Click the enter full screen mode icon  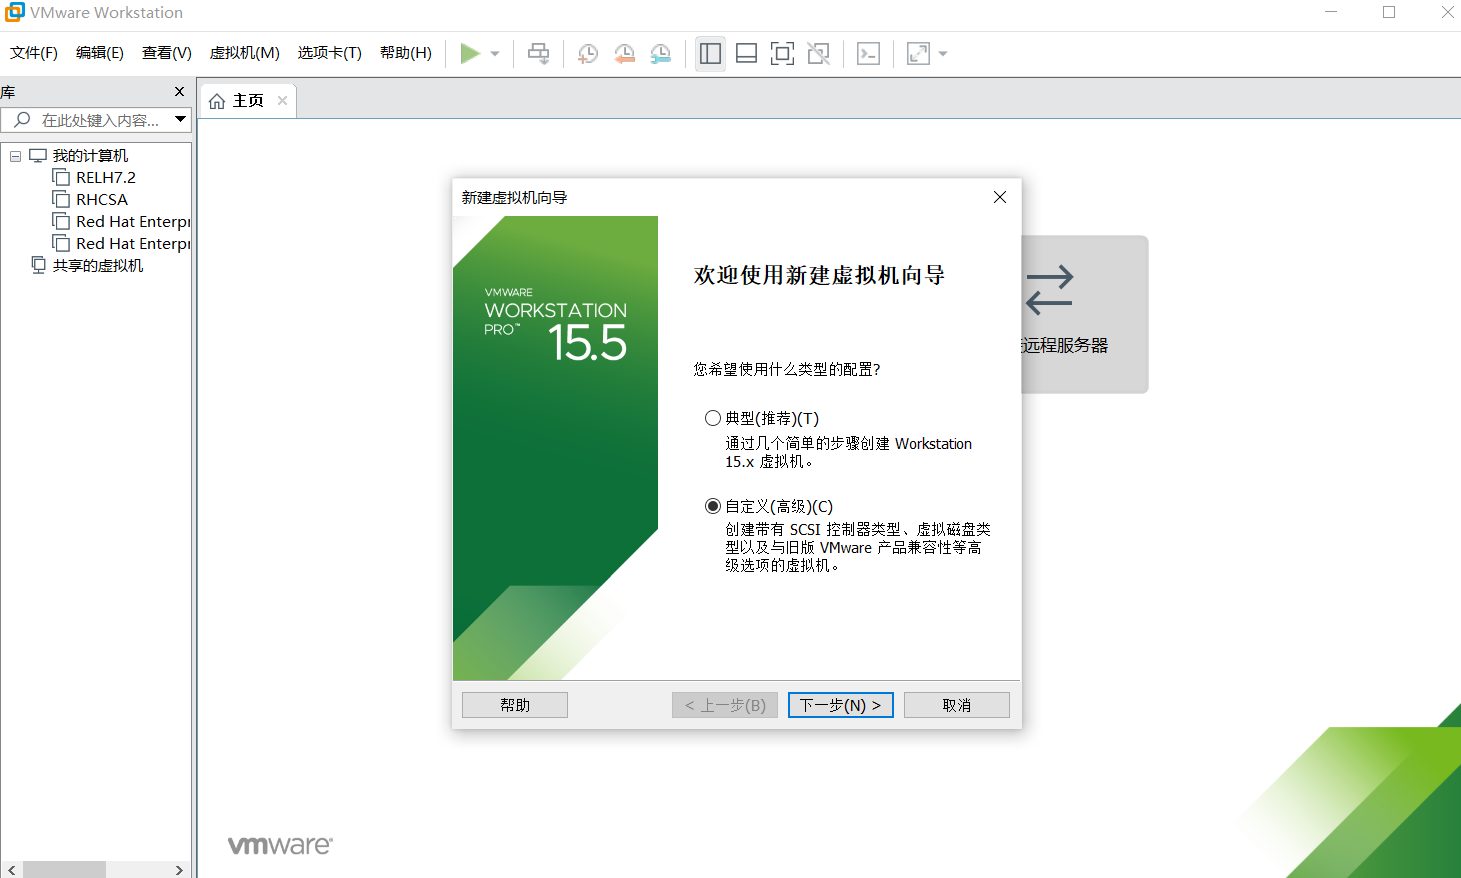(x=782, y=53)
